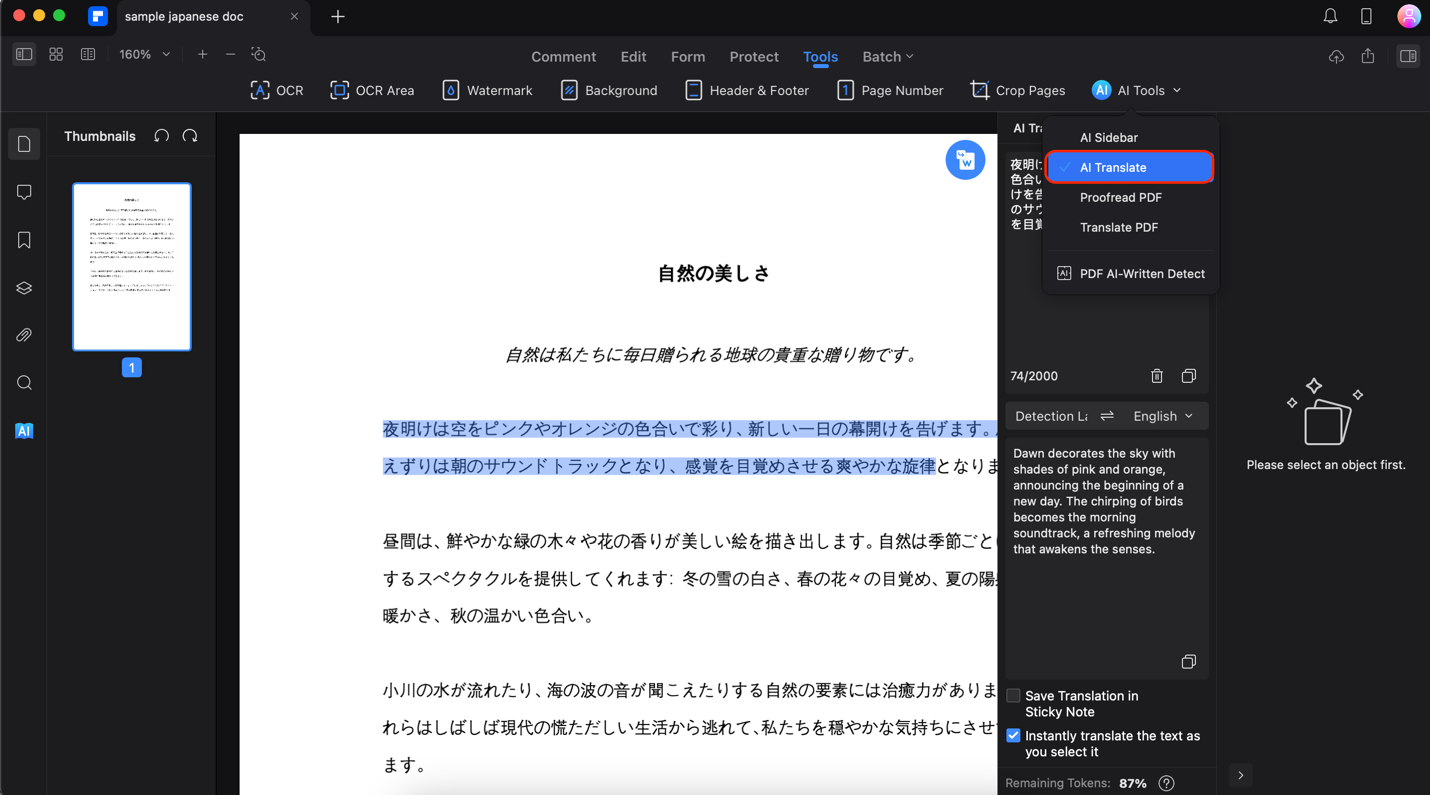Screen dimensions: 1430x795
Task: Uncheck Instantly translate the text option
Action: 1013,736
